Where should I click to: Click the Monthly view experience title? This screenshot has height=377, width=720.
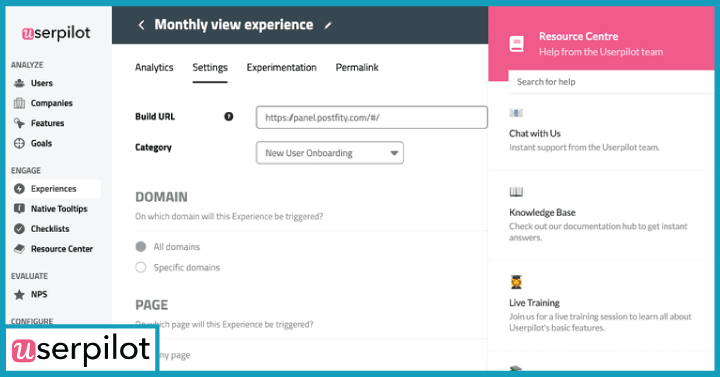pos(234,25)
